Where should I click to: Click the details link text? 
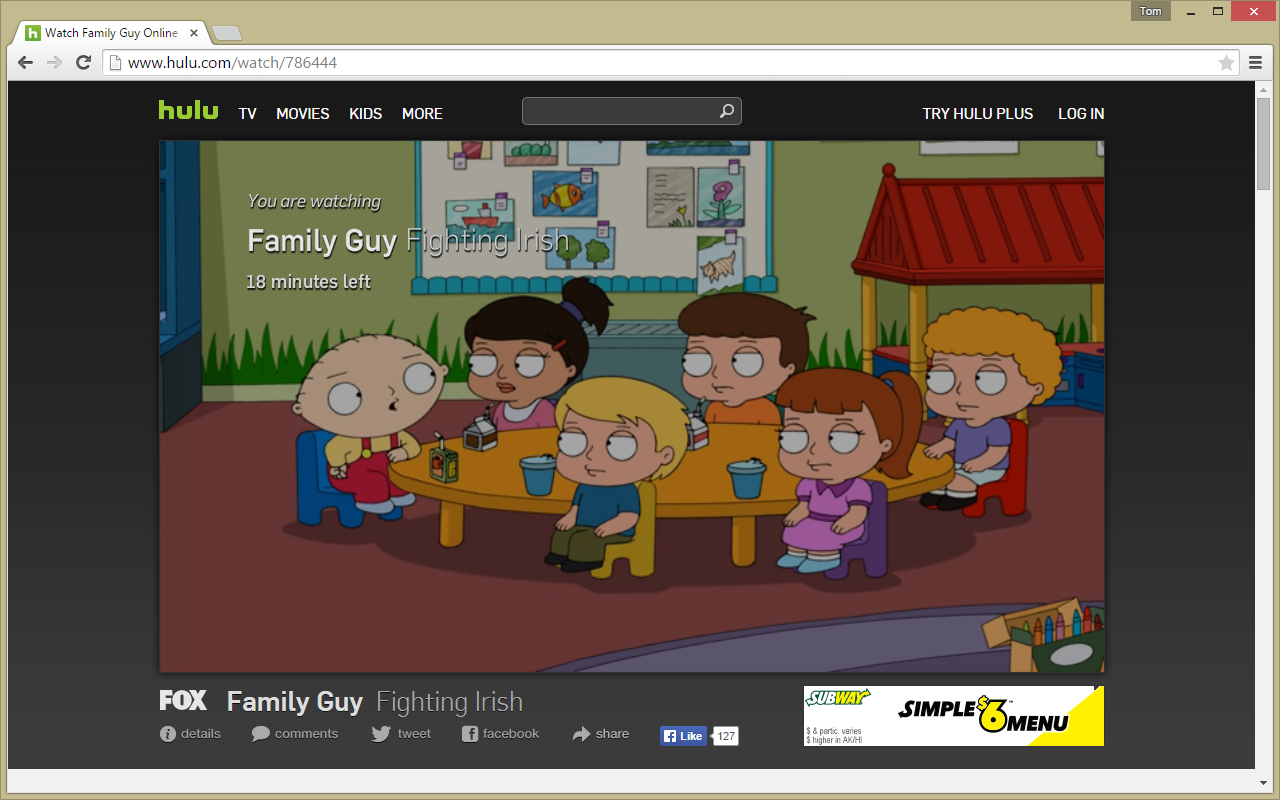(x=201, y=734)
